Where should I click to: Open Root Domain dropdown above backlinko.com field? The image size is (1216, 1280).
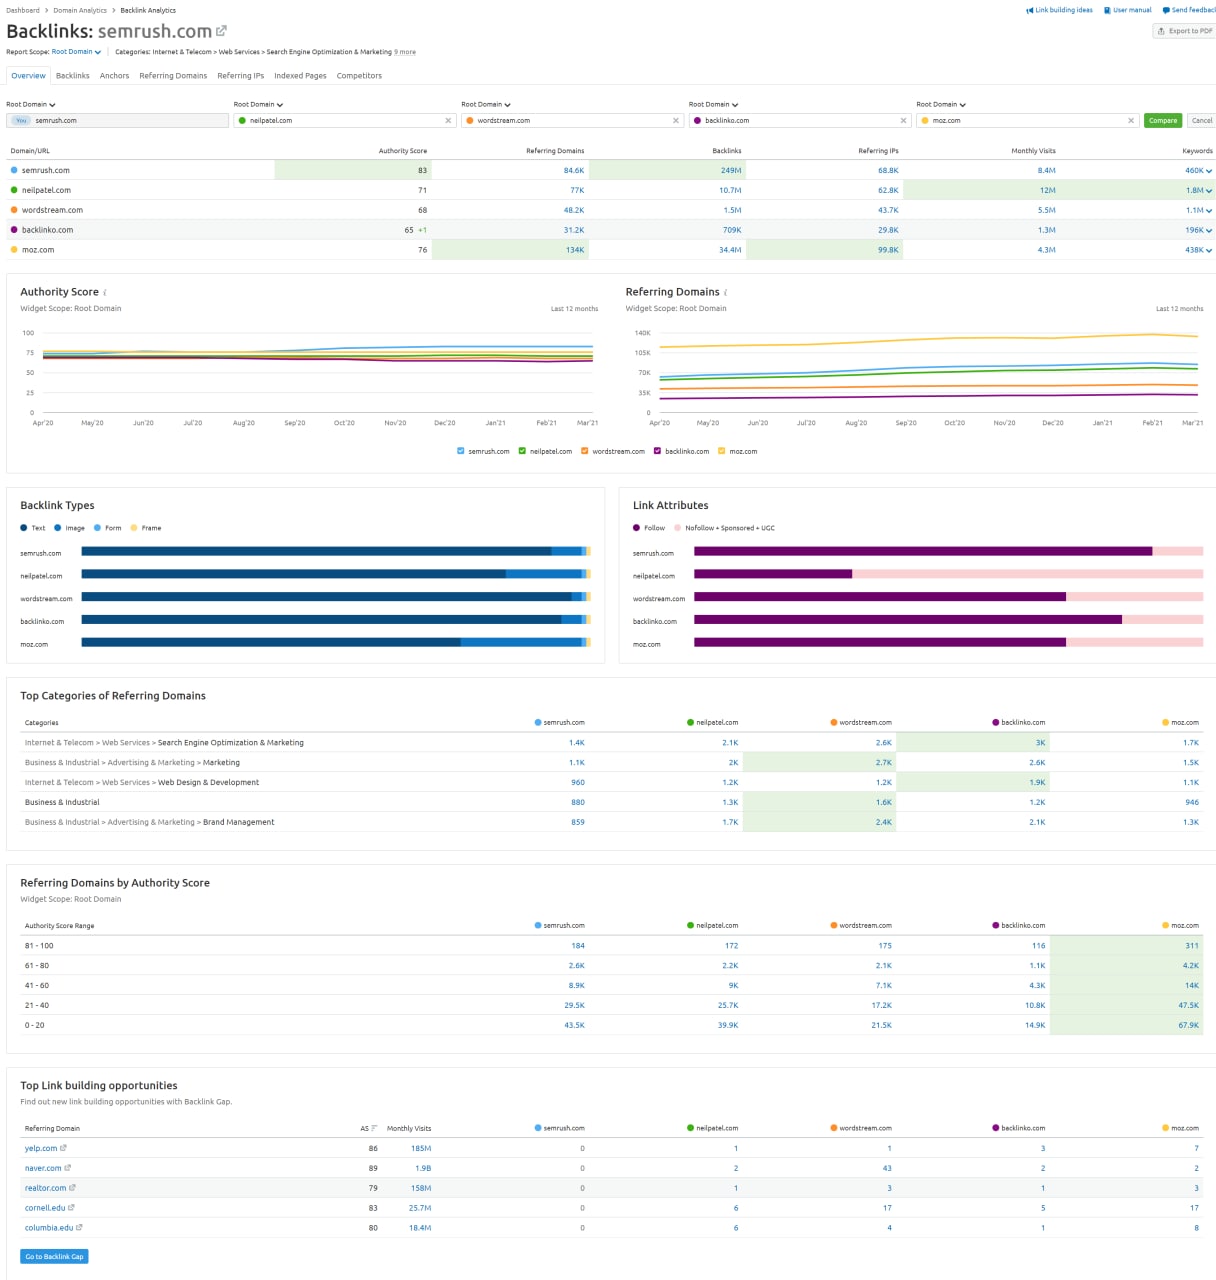point(714,104)
